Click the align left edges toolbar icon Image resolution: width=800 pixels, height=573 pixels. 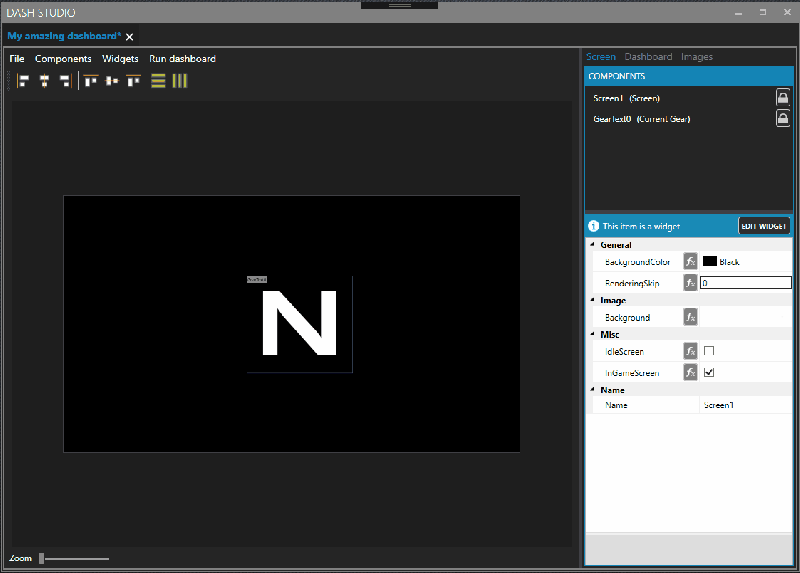23,81
